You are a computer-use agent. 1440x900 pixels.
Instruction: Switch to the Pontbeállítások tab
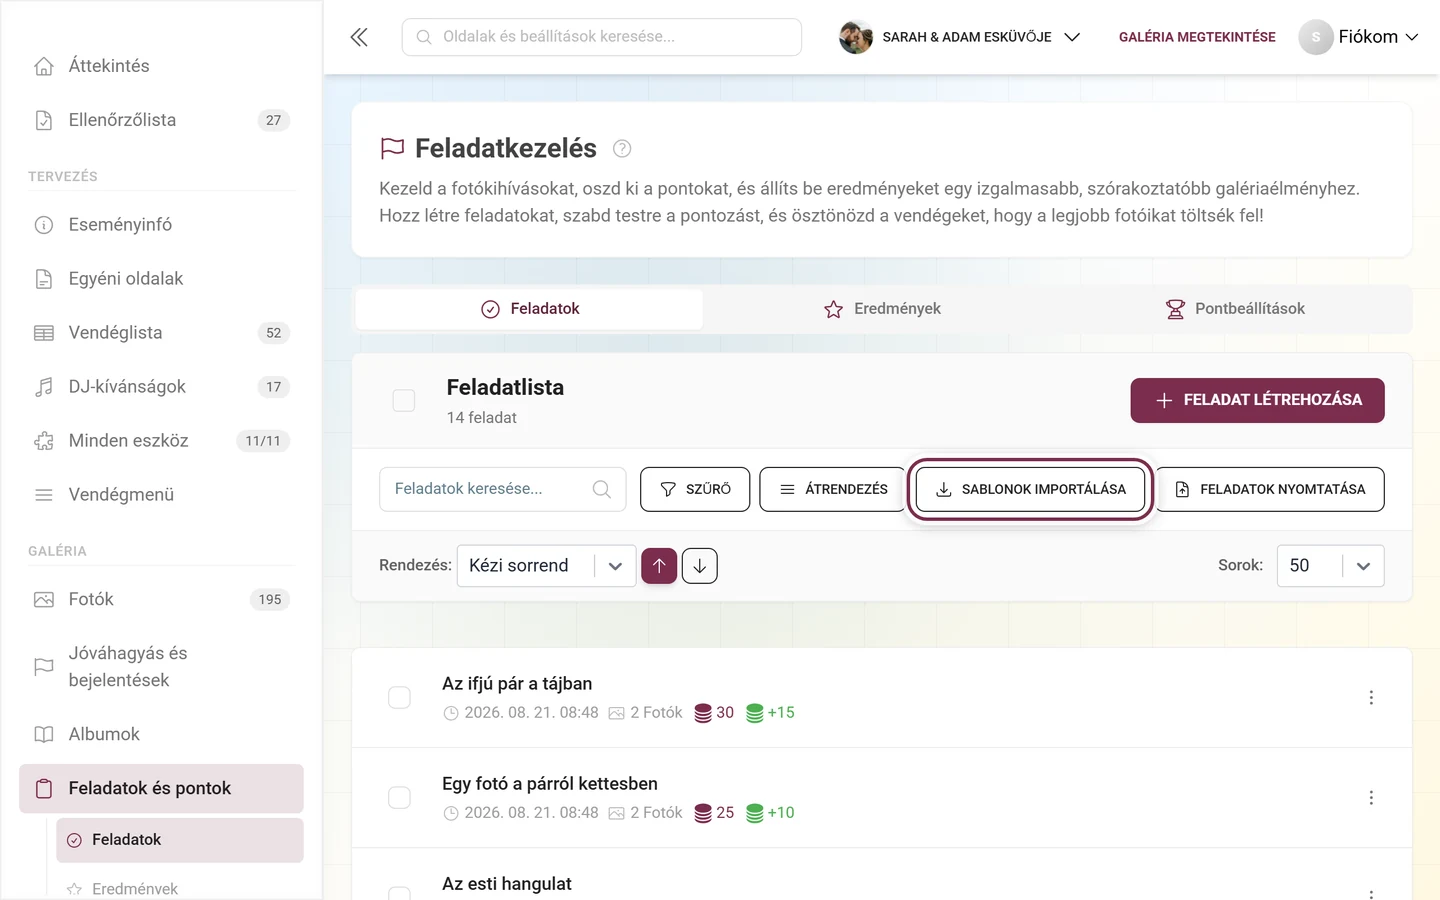coord(1235,309)
